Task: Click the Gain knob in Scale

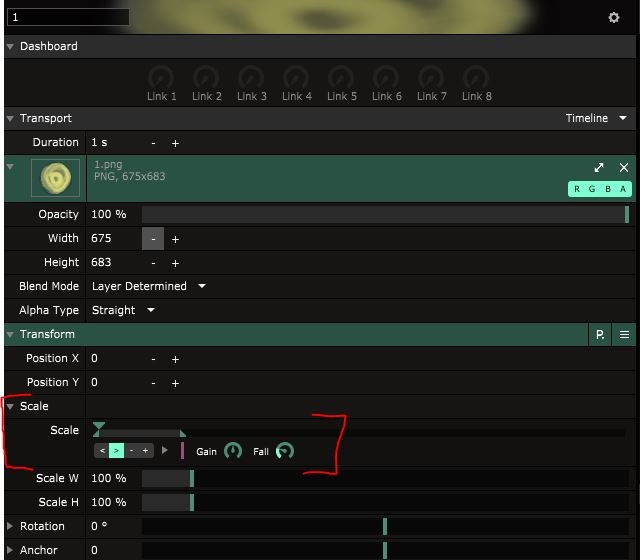Action: (233, 452)
